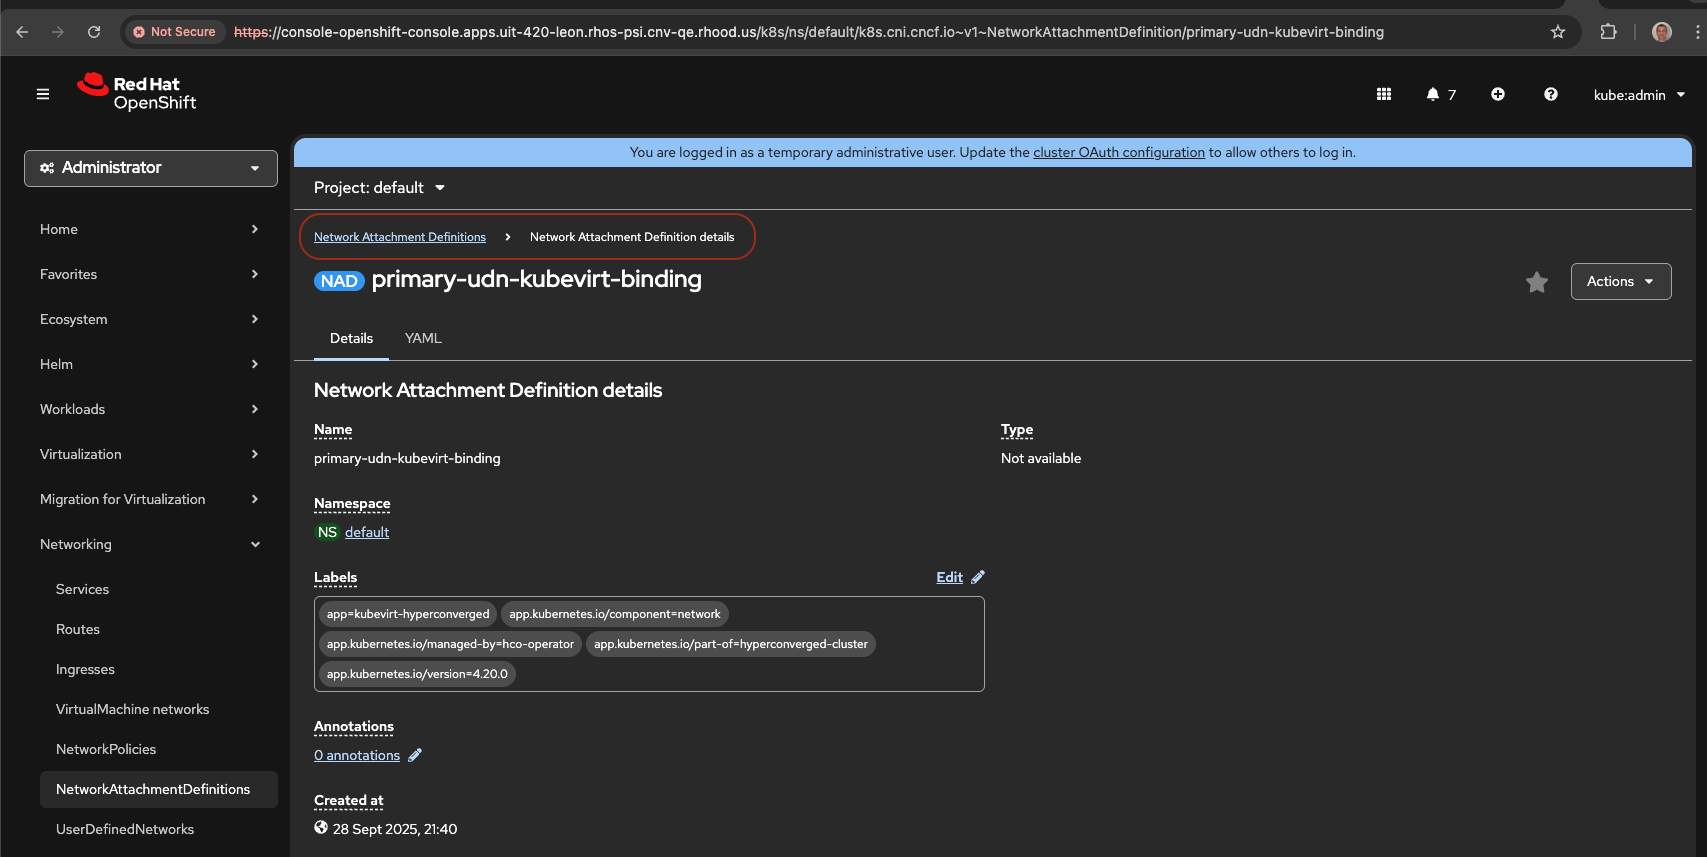The image size is (1707, 857).
Task: Toggle favorite star for primary-udn-kubevirt-binding
Action: coord(1536,283)
